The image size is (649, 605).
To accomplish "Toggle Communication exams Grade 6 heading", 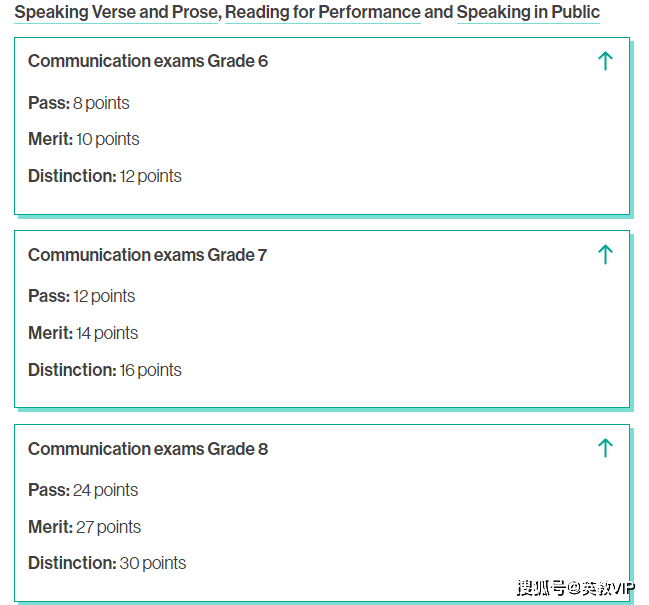I will coord(148,61).
